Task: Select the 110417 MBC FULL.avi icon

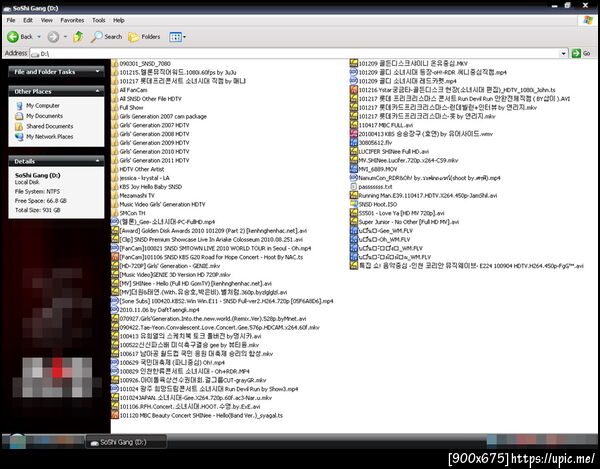Action: (354, 125)
